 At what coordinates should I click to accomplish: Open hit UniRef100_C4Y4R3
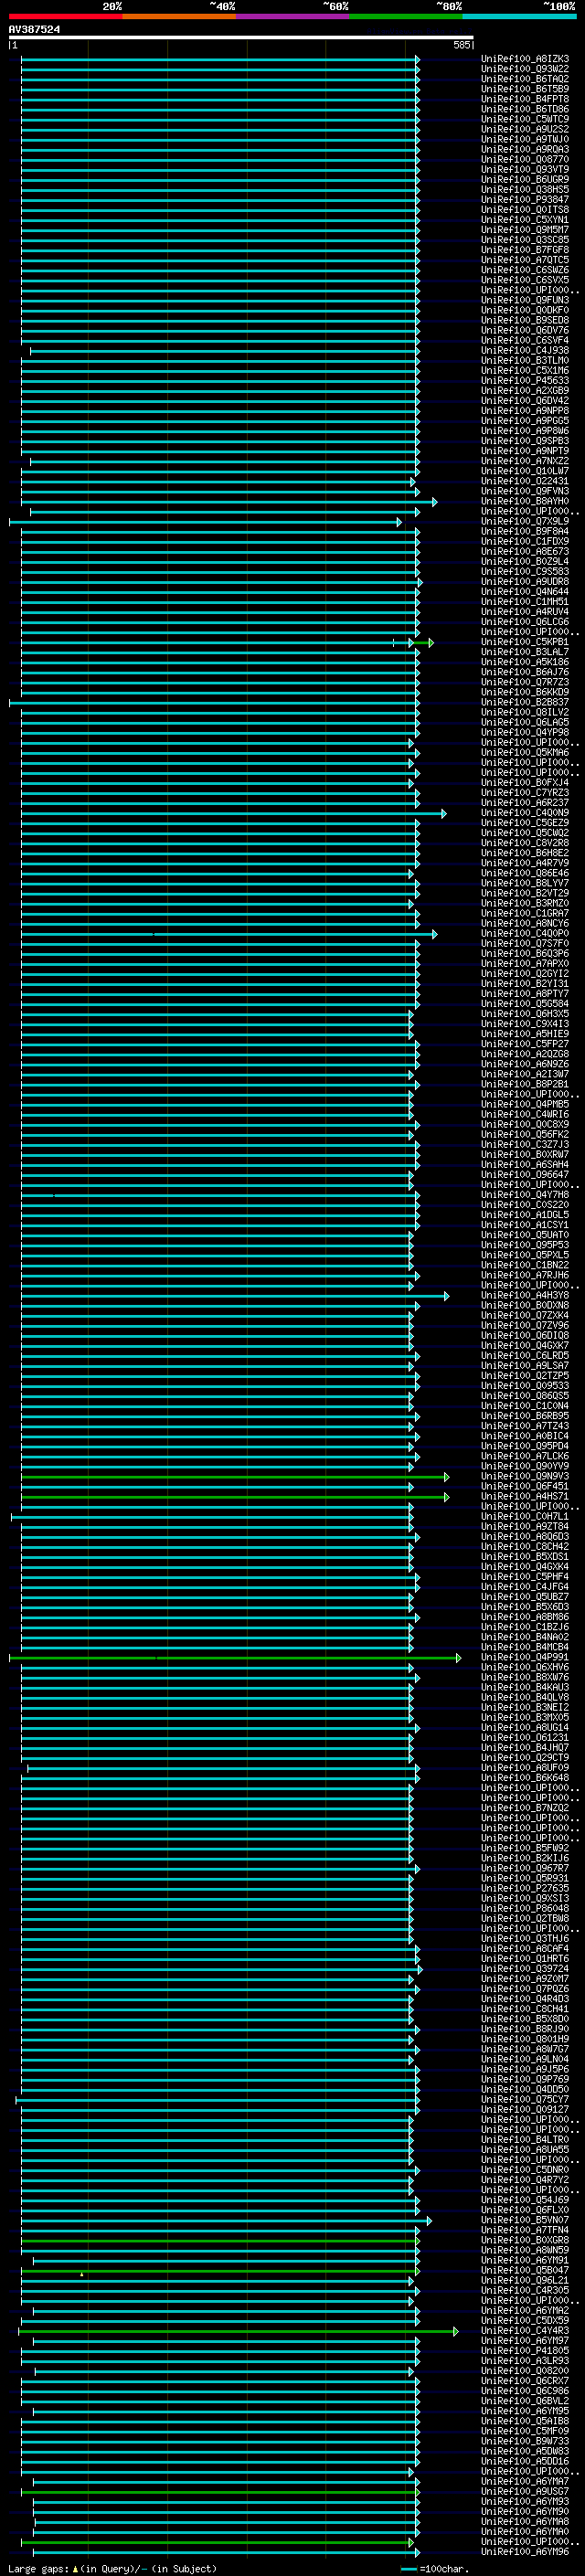click(525, 2331)
